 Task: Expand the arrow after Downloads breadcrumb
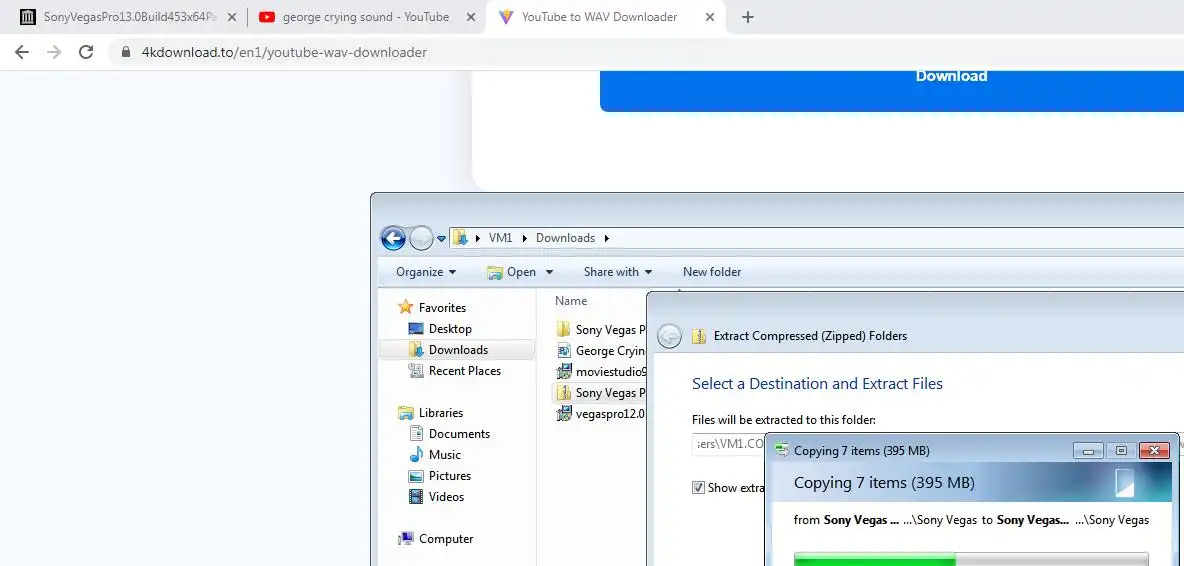[x=606, y=238]
